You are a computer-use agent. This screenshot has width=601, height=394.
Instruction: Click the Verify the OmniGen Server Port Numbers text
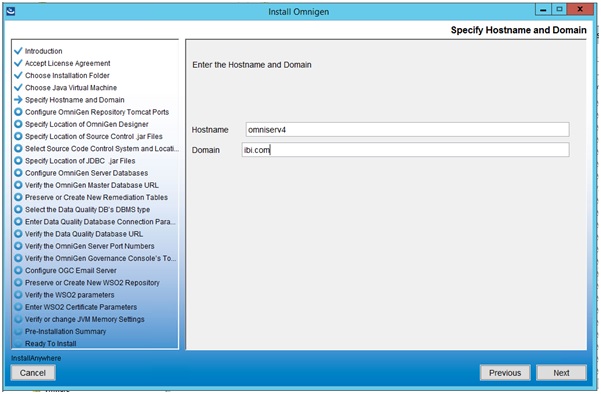90,246
